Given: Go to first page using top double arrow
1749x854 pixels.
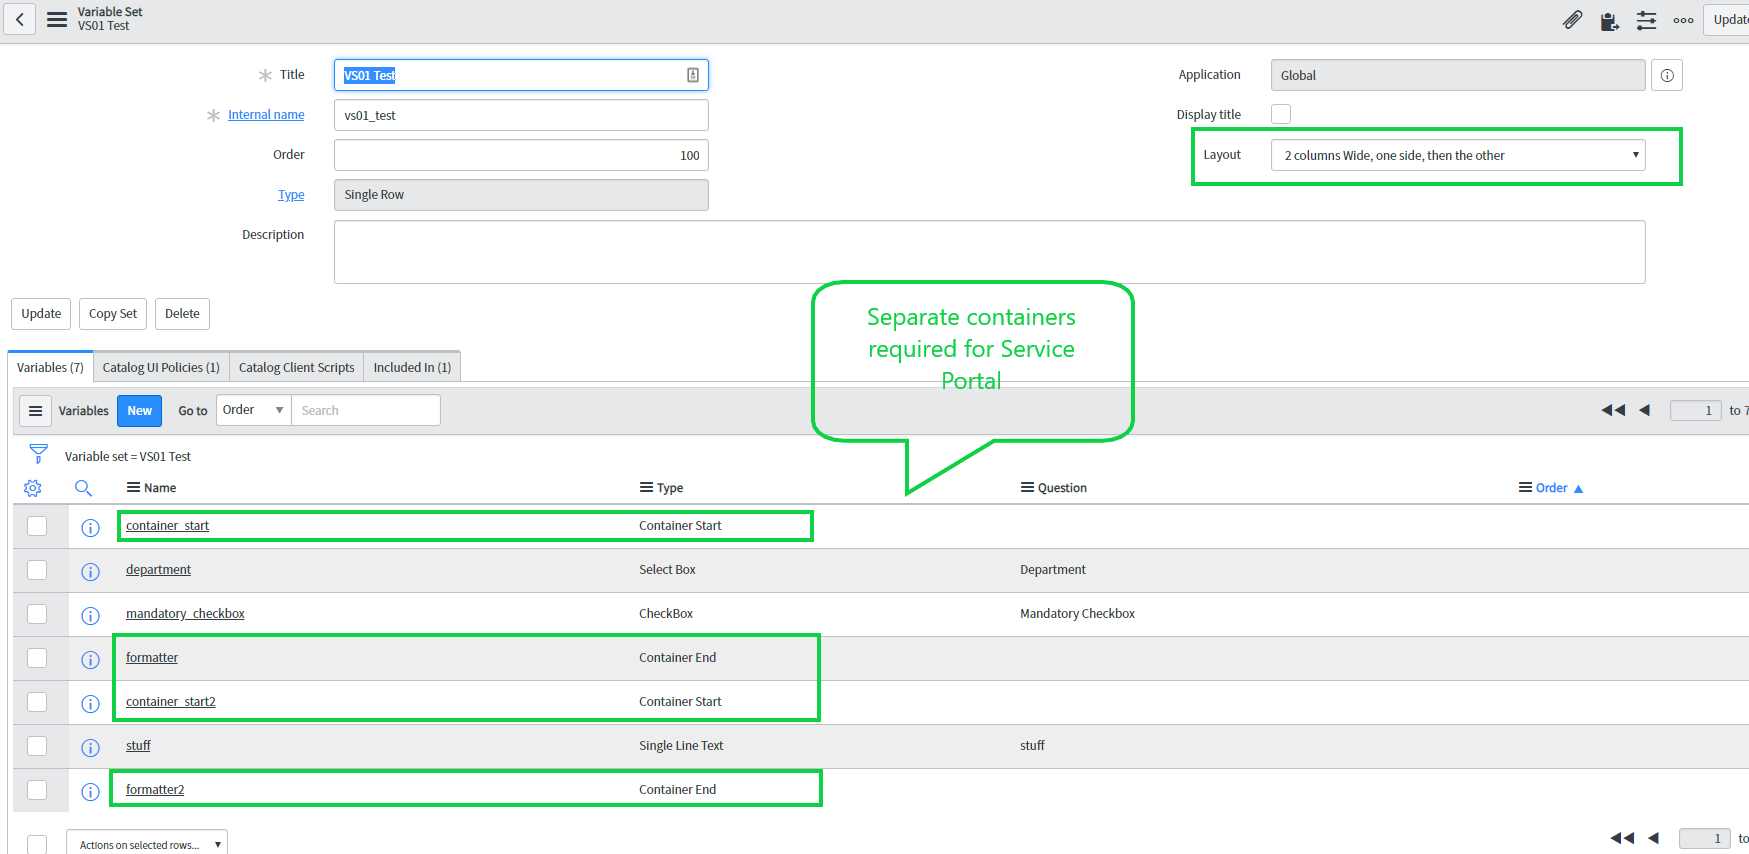Looking at the screenshot, I should click(1613, 410).
